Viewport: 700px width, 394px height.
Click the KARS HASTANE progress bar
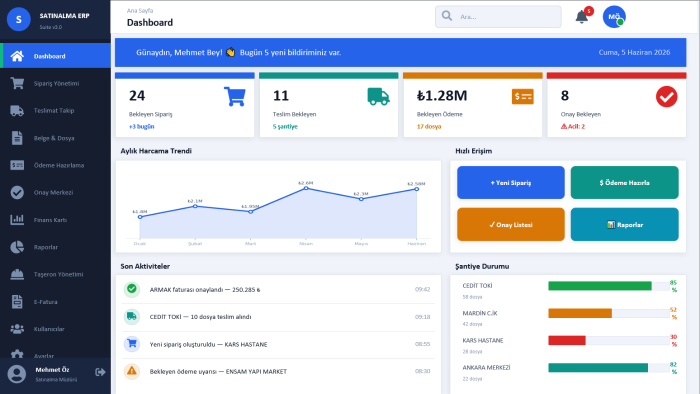coord(609,340)
